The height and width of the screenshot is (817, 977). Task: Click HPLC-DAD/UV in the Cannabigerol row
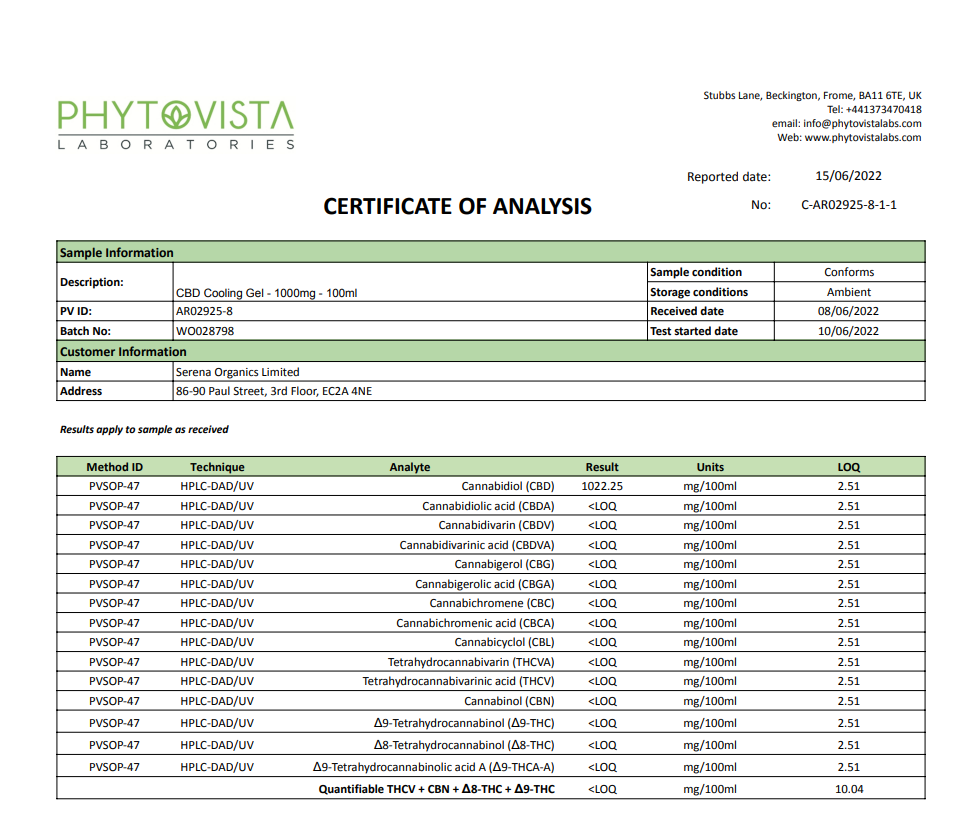(x=217, y=564)
